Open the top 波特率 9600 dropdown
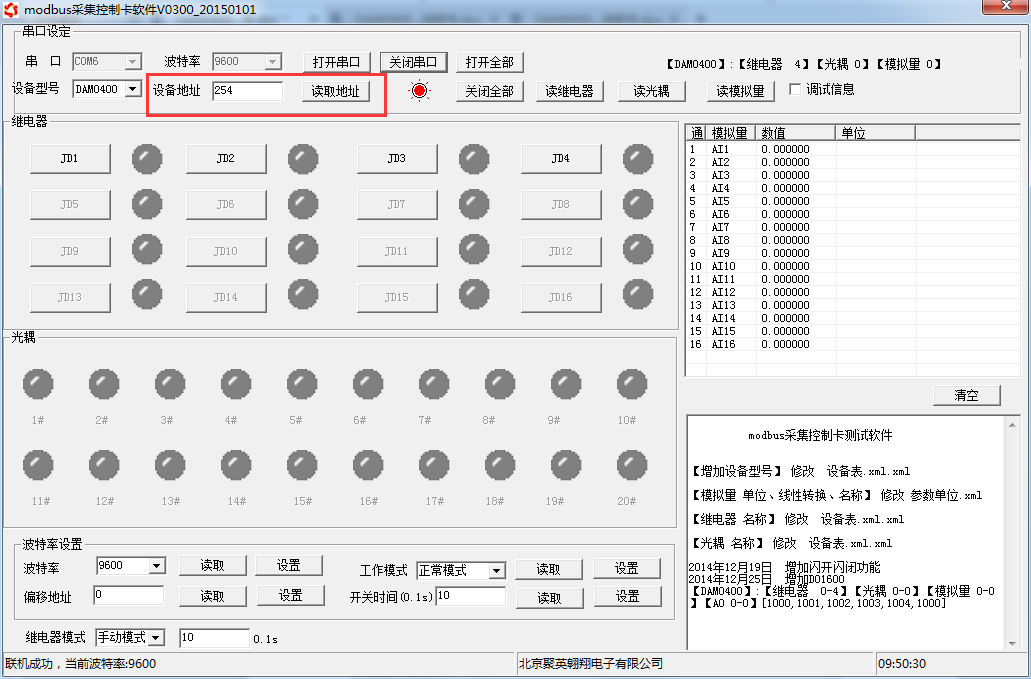1031x679 pixels. (273, 62)
